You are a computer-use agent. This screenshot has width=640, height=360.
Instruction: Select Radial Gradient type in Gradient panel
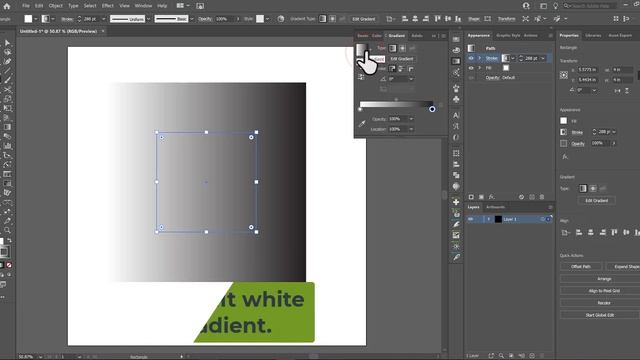click(402, 48)
